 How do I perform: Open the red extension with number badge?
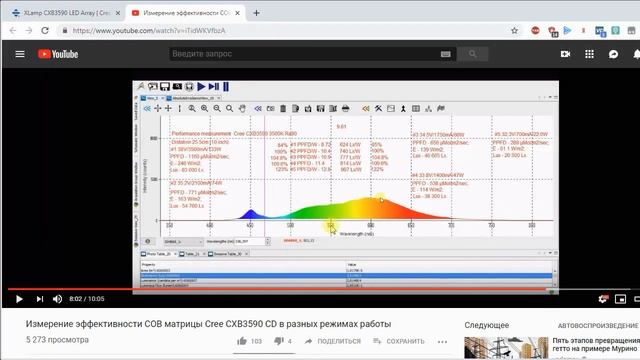553,31
